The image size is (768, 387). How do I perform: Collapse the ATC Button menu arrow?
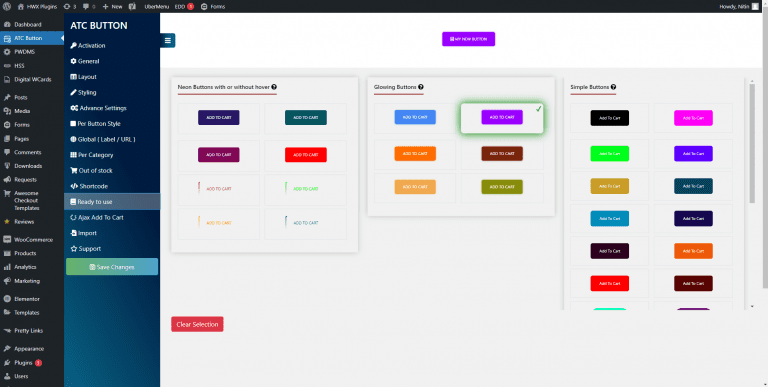[x=62, y=38]
